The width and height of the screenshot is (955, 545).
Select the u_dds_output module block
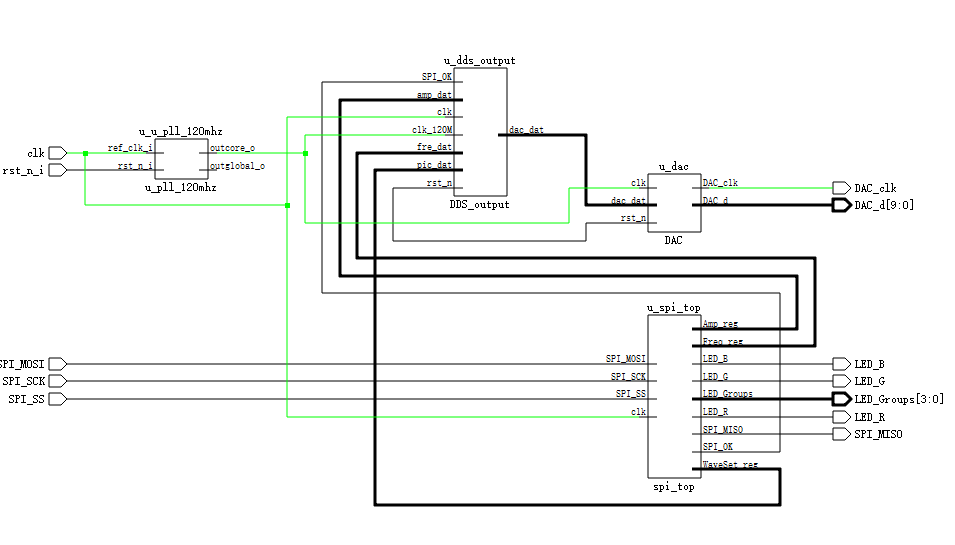click(480, 132)
